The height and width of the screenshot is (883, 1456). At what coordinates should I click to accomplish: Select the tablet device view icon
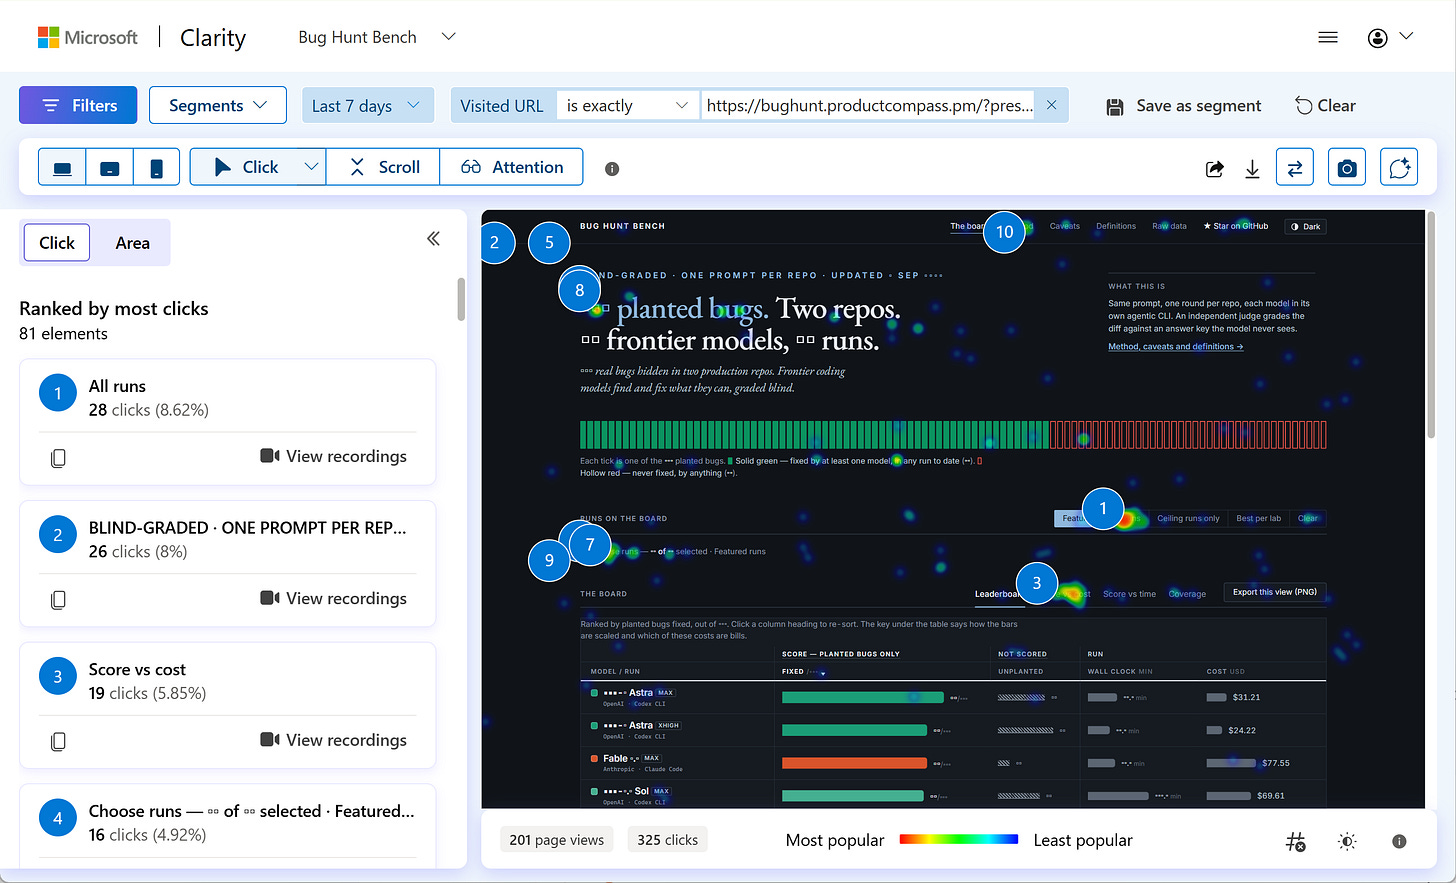click(110, 168)
